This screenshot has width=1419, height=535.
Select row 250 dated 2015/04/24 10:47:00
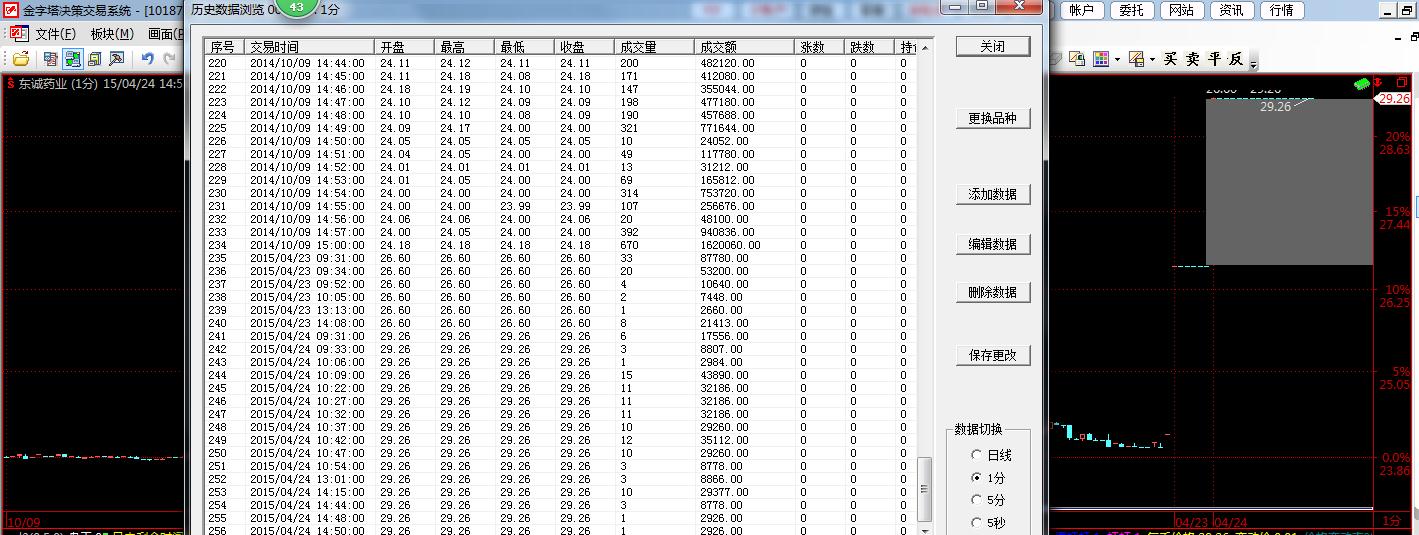point(560,453)
